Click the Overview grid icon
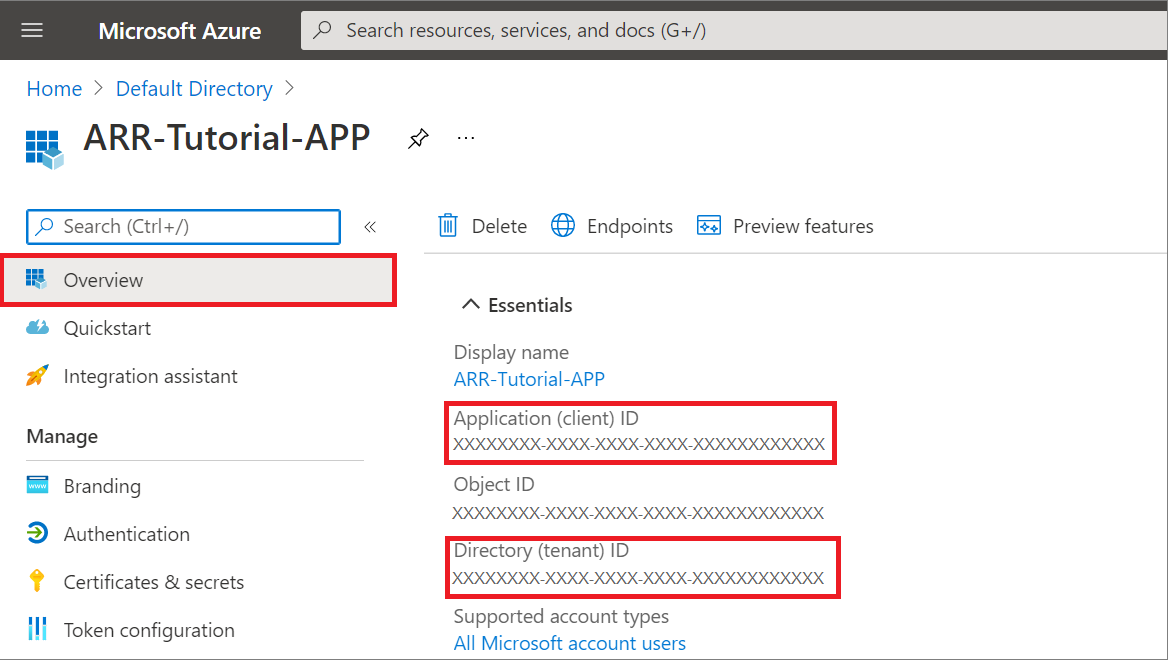Image resolution: width=1168 pixels, height=660 pixels. pyautogui.click(x=36, y=279)
